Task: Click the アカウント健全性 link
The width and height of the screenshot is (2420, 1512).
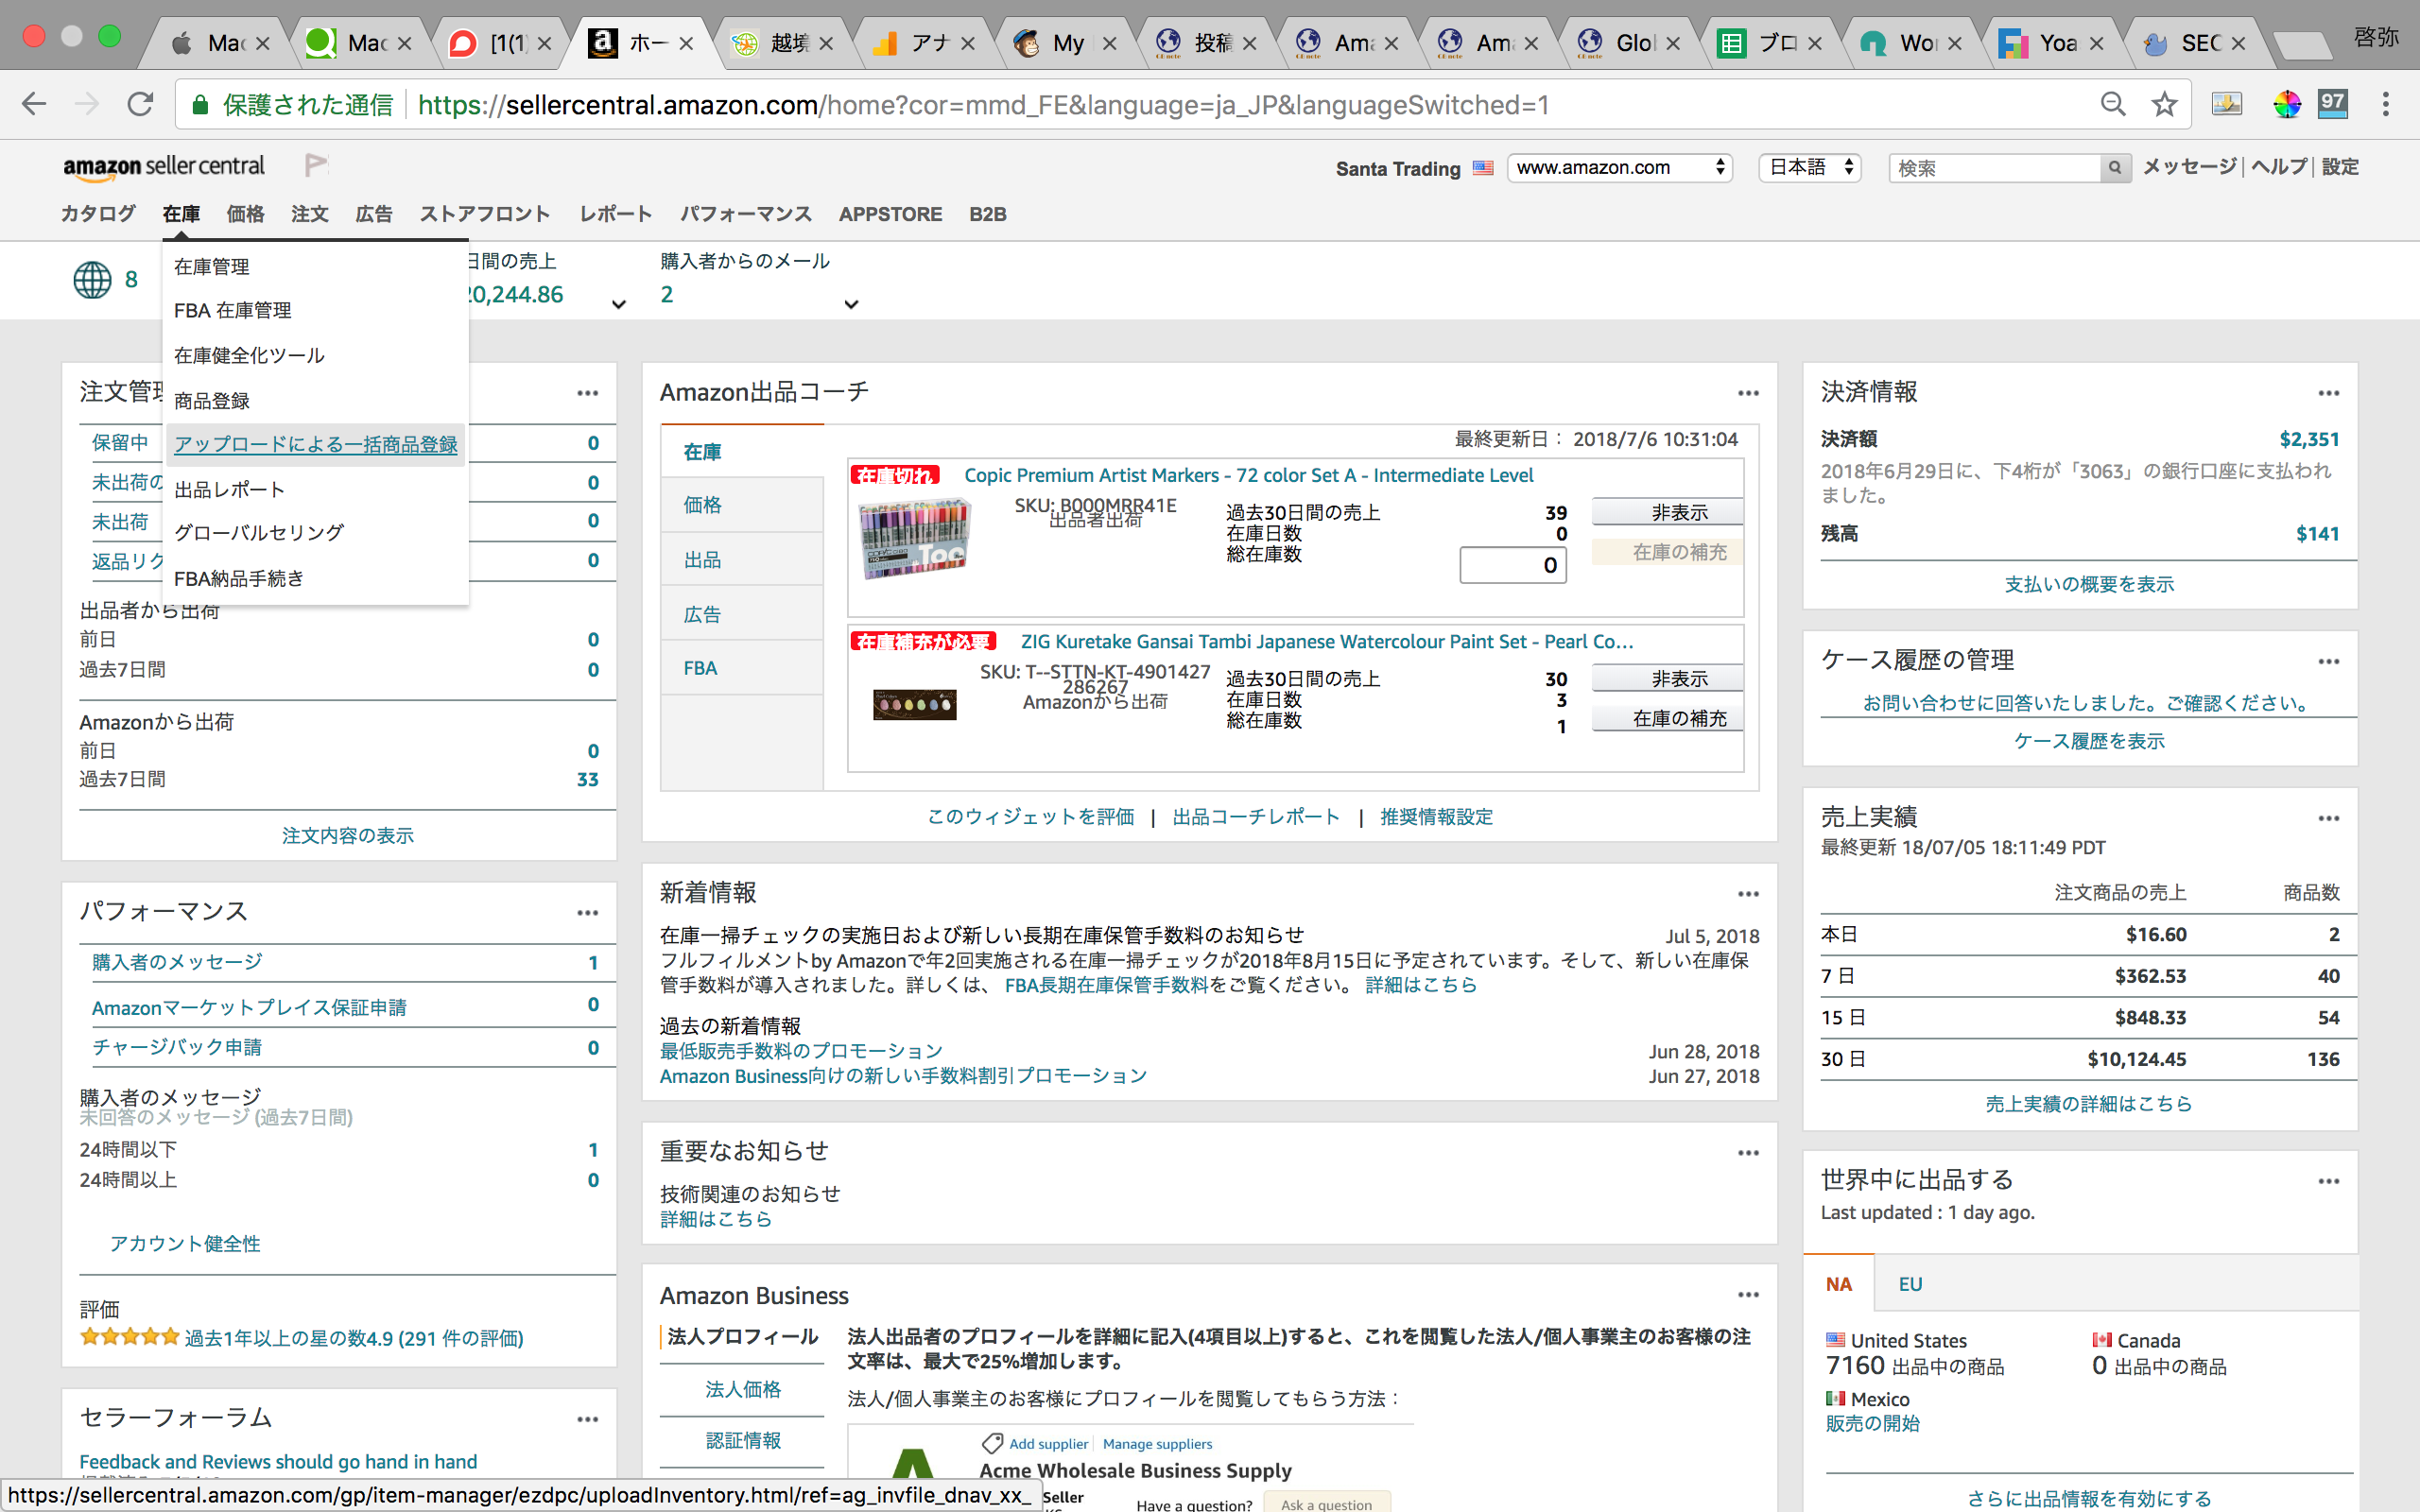Action: [185, 1244]
